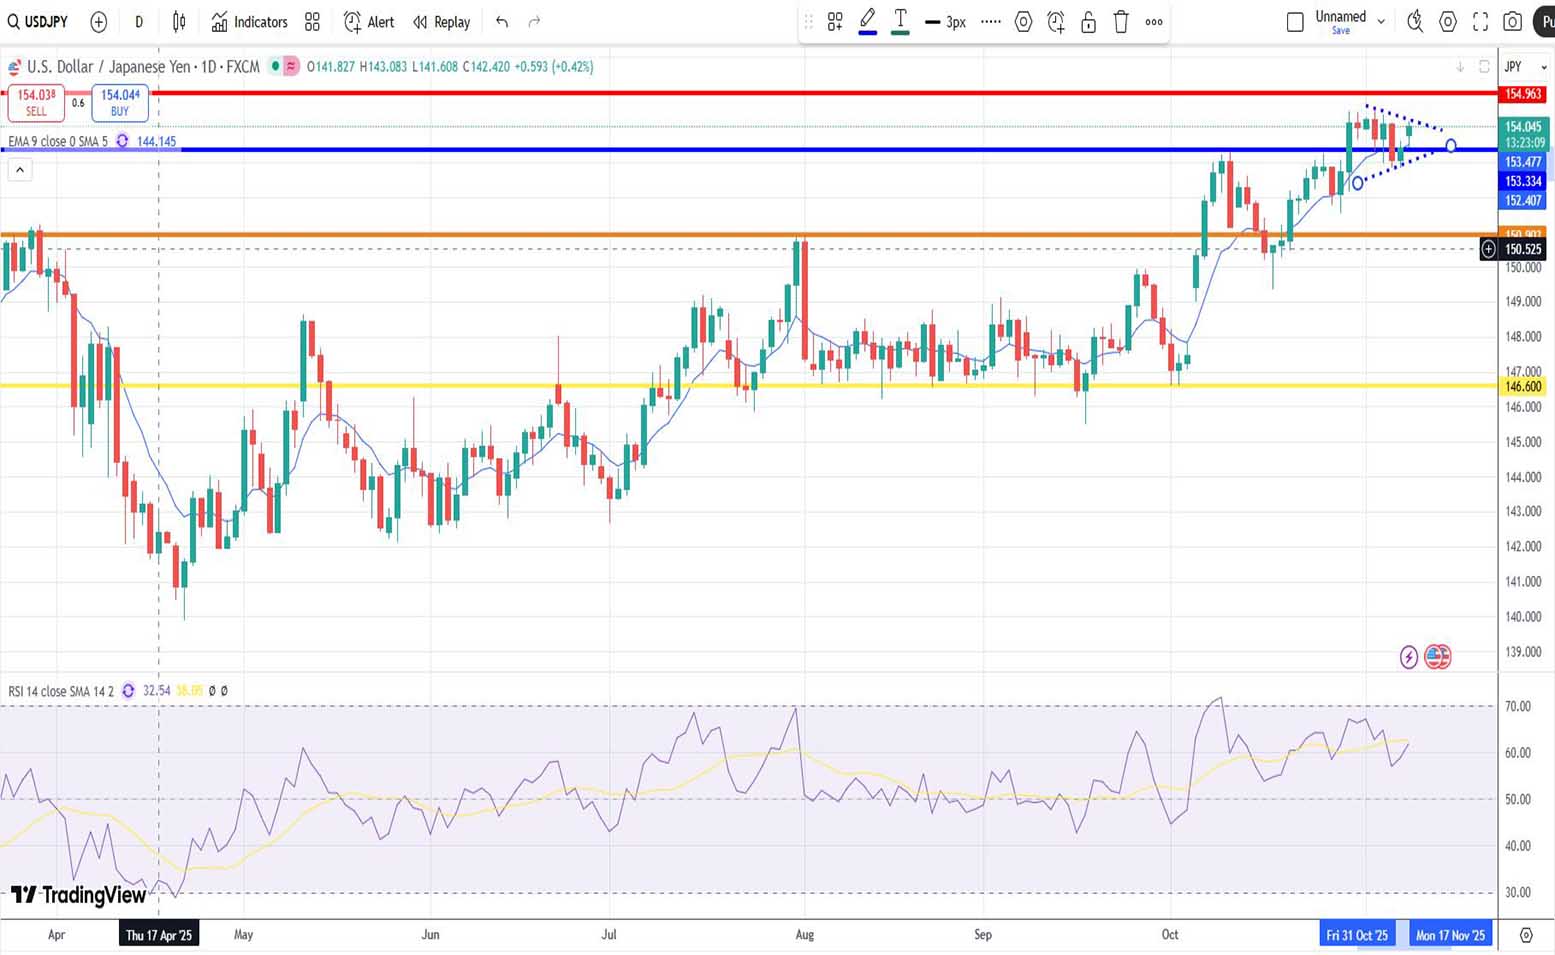The height and width of the screenshot is (955, 1555).
Task: Expand the JPY currency dropdown
Action: pyautogui.click(x=1526, y=67)
